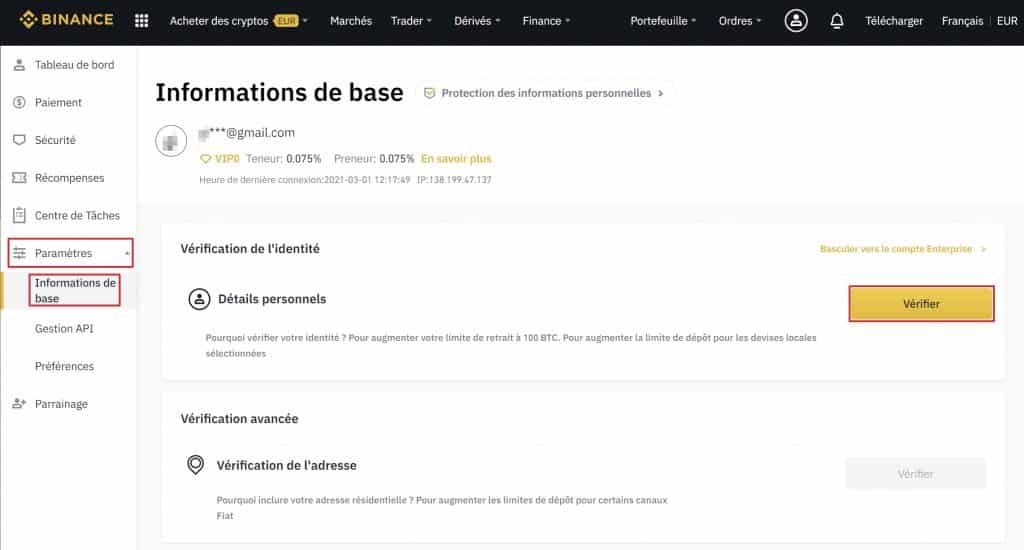Image resolution: width=1024 pixels, height=550 pixels.
Task: Click the Vérification de l'adresse location pin icon
Action: point(195,465)
